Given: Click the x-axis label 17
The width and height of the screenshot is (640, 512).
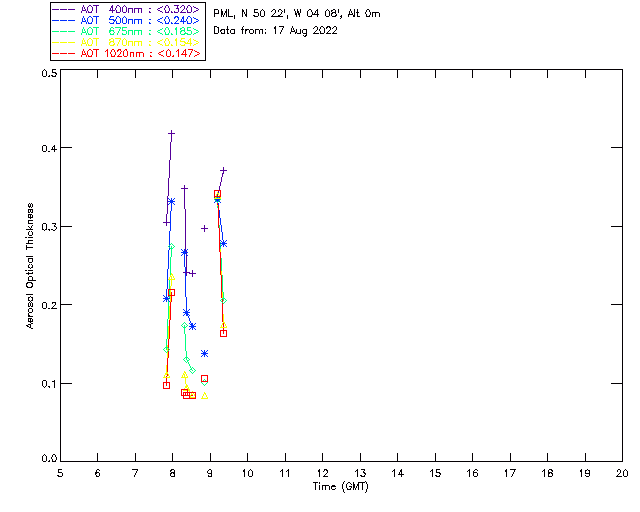Looking at the screenshot, I should click(510, 473).
